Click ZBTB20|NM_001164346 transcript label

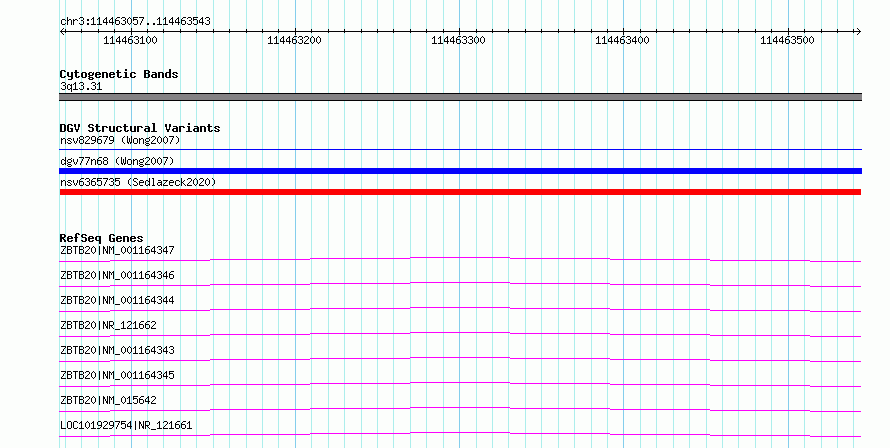(117, 275)
